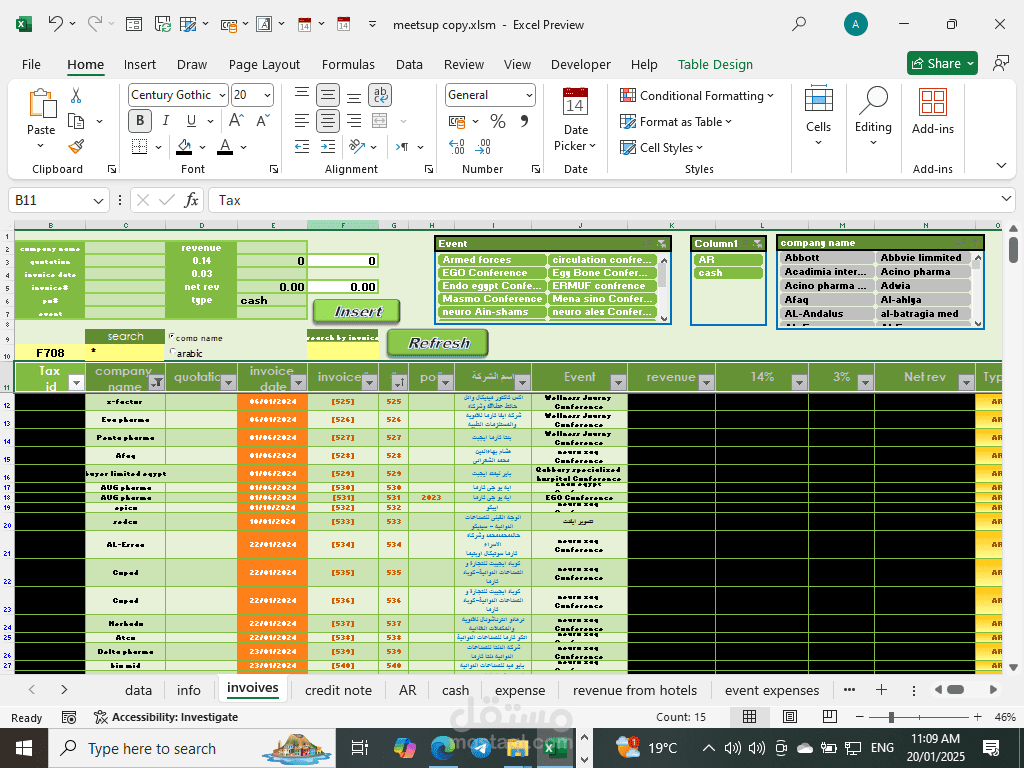
Task: Select the 'arabic' radio button
Action: (171, 352)
